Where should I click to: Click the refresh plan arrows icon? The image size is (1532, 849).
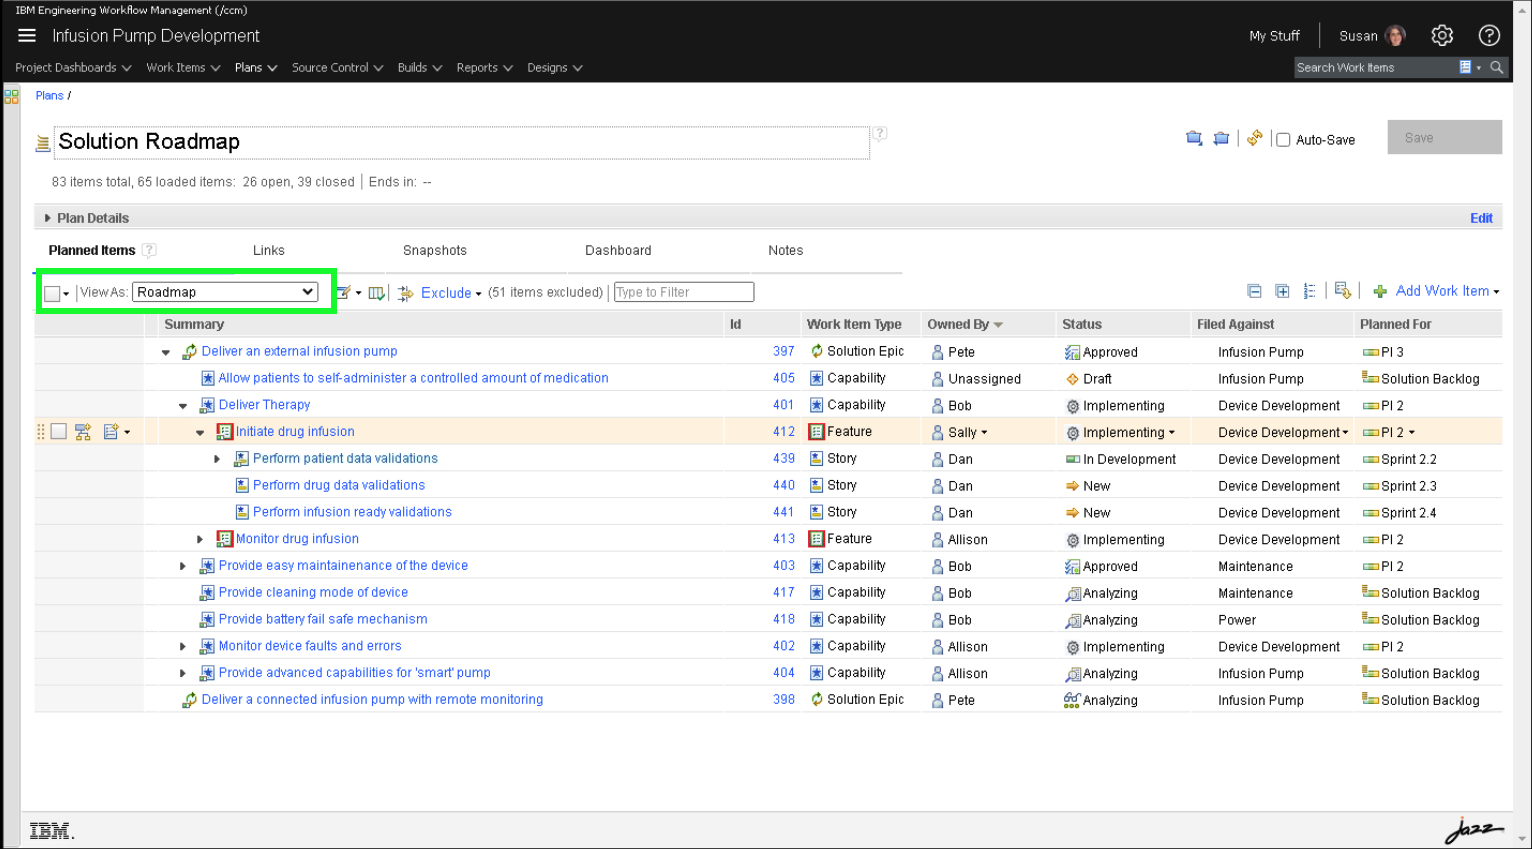[x=1254, y=138]
